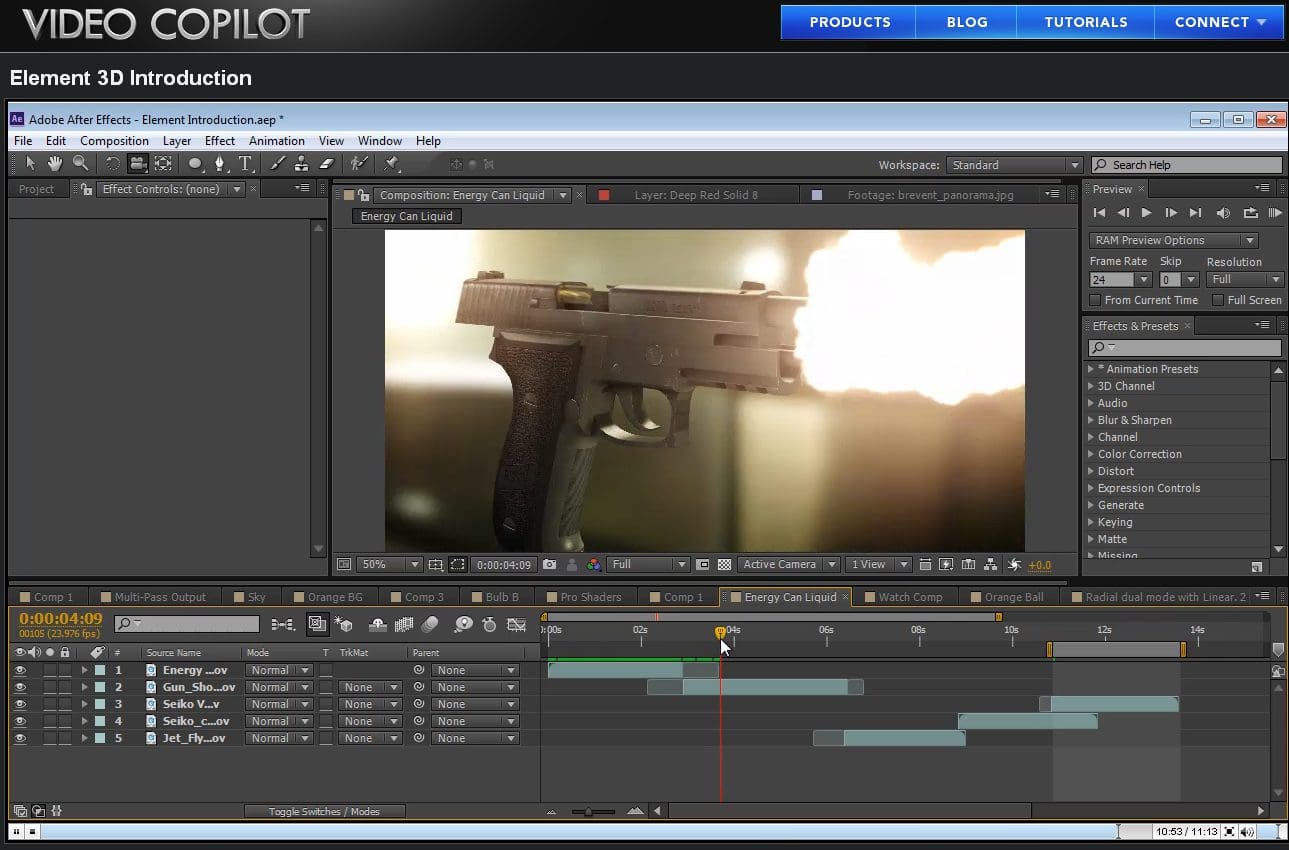
Task: Open the Composition menu
Action: [114, 141]
